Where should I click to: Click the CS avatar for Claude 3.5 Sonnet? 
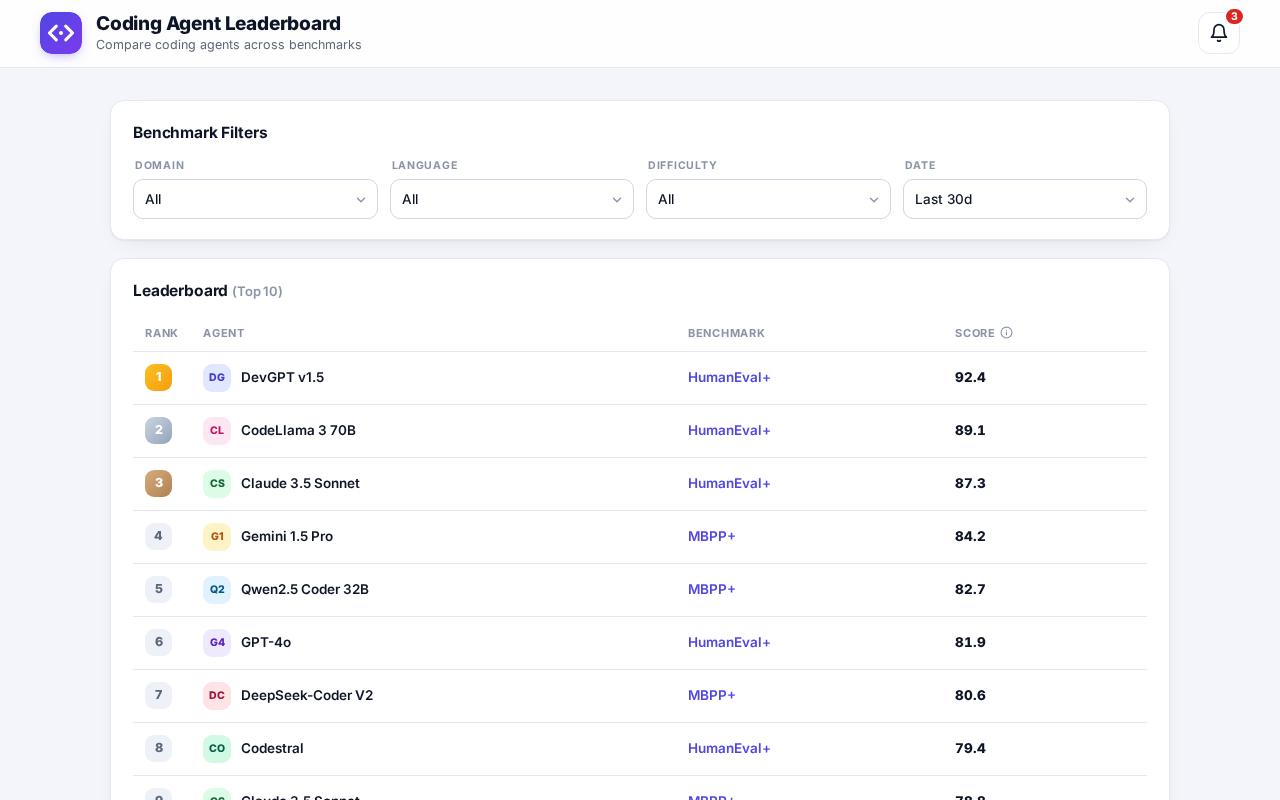(217, 484)
